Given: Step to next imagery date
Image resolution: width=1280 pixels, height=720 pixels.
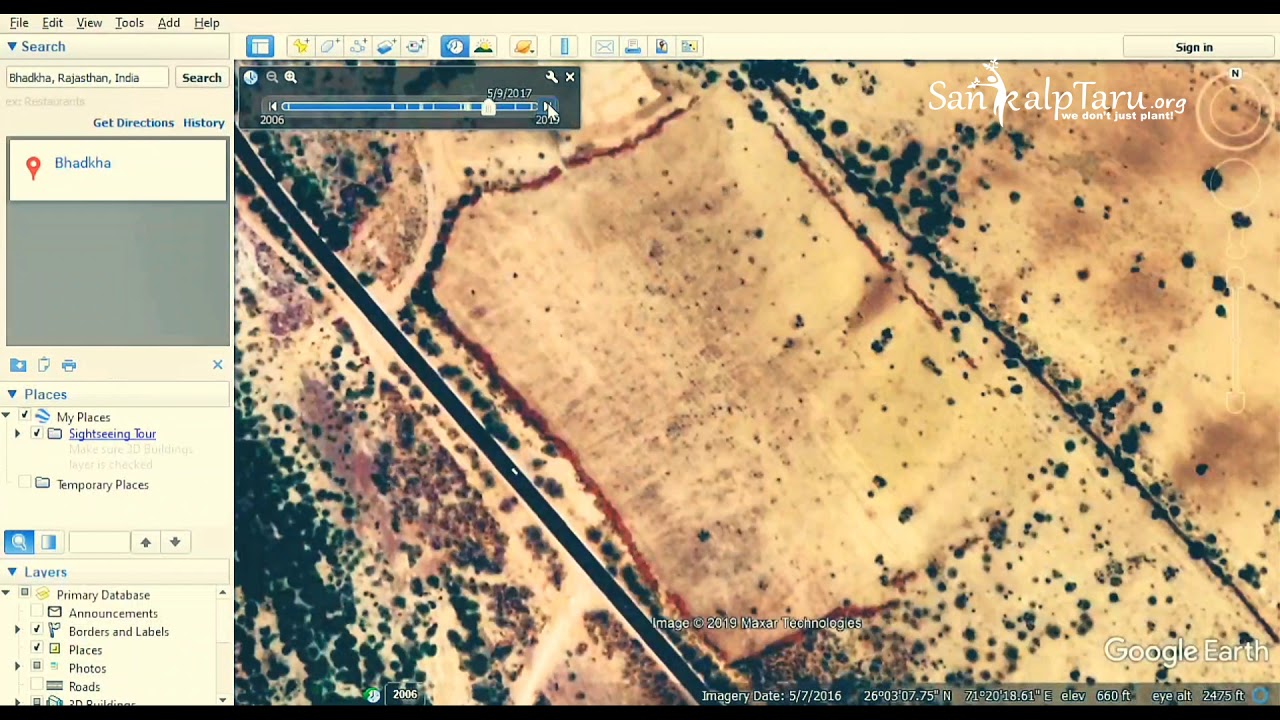Looking at the screenshot, I should coord(548,106).
